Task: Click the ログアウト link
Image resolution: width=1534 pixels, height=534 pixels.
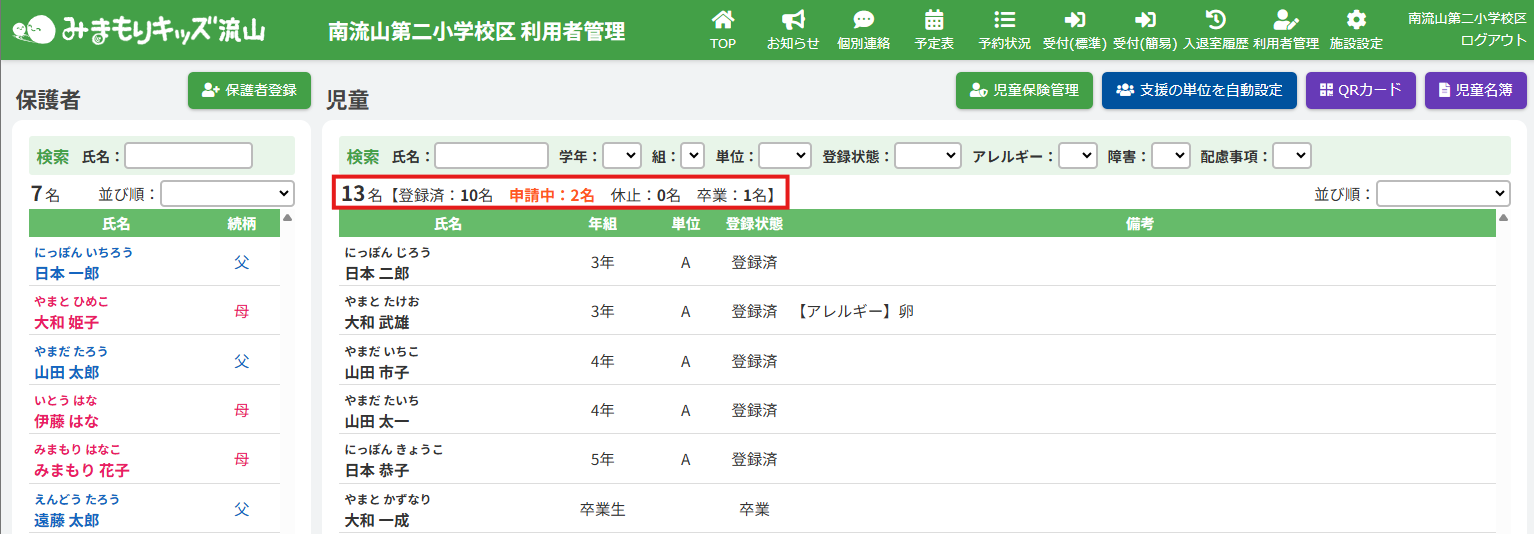Action: coord(1493,40)
